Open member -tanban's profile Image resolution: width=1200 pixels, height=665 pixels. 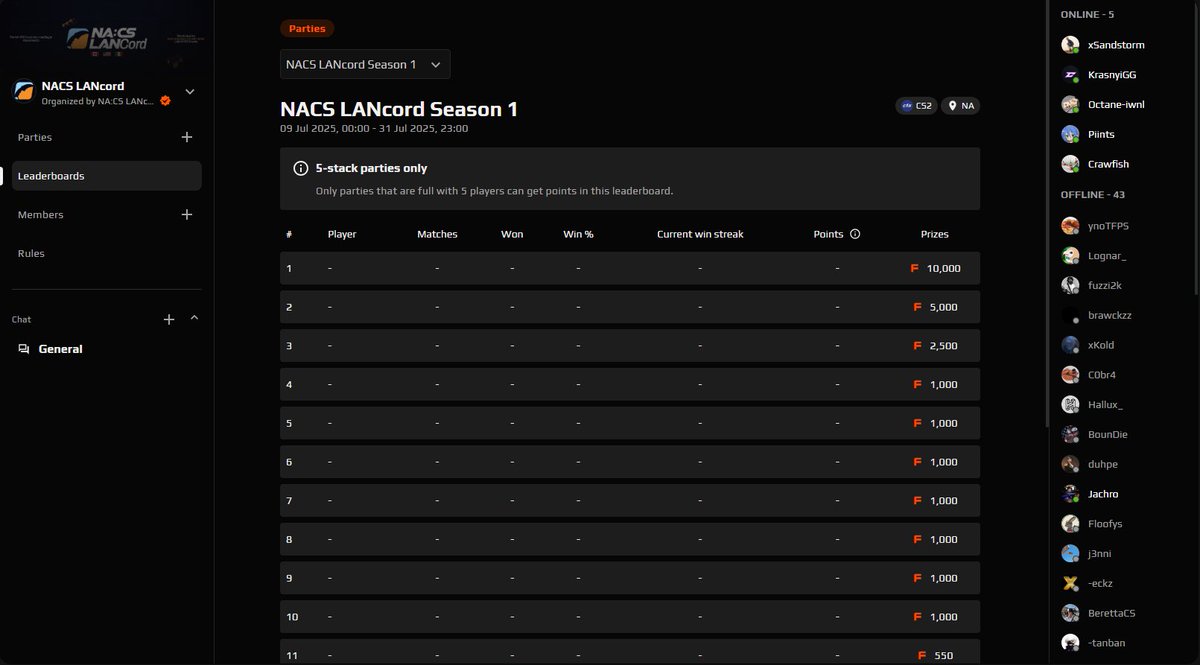click(x=1106, y=643)
